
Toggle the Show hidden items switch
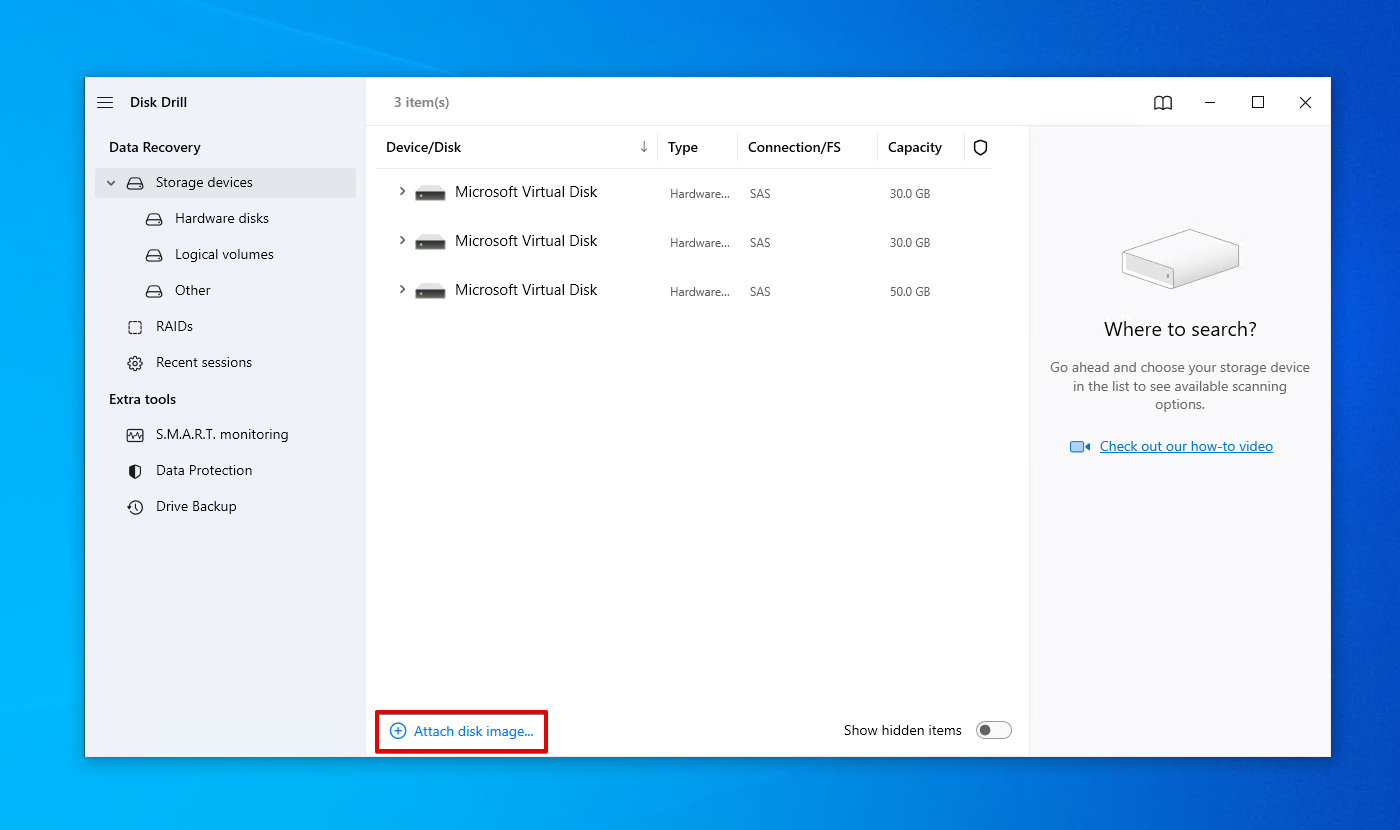(994, 730)
